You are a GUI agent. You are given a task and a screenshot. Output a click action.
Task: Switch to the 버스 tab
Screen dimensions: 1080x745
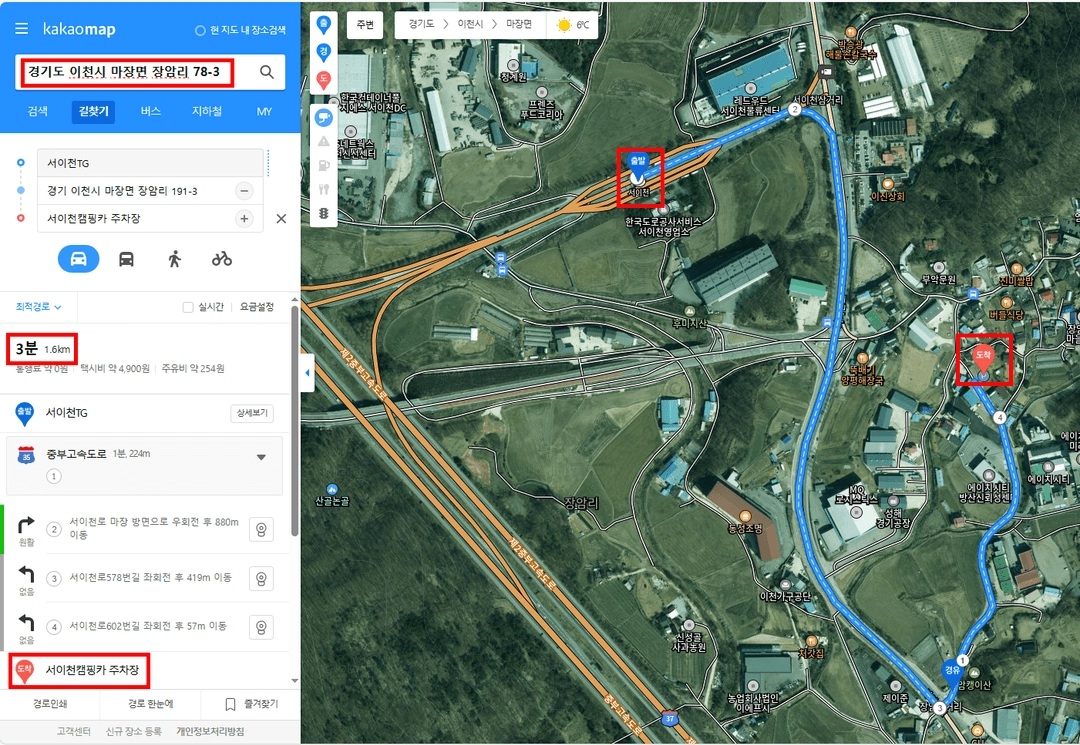pos(150,111)
